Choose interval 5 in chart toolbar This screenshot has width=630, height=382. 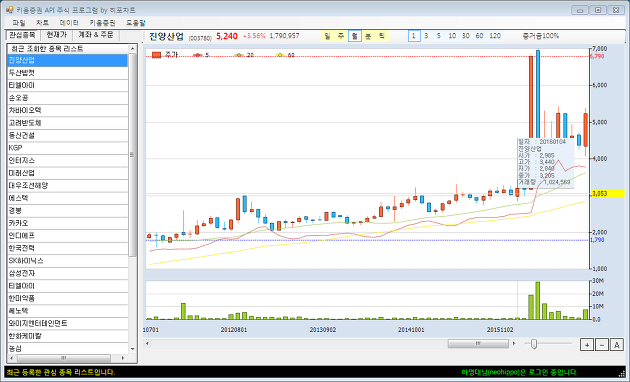(x=439, y=36)
